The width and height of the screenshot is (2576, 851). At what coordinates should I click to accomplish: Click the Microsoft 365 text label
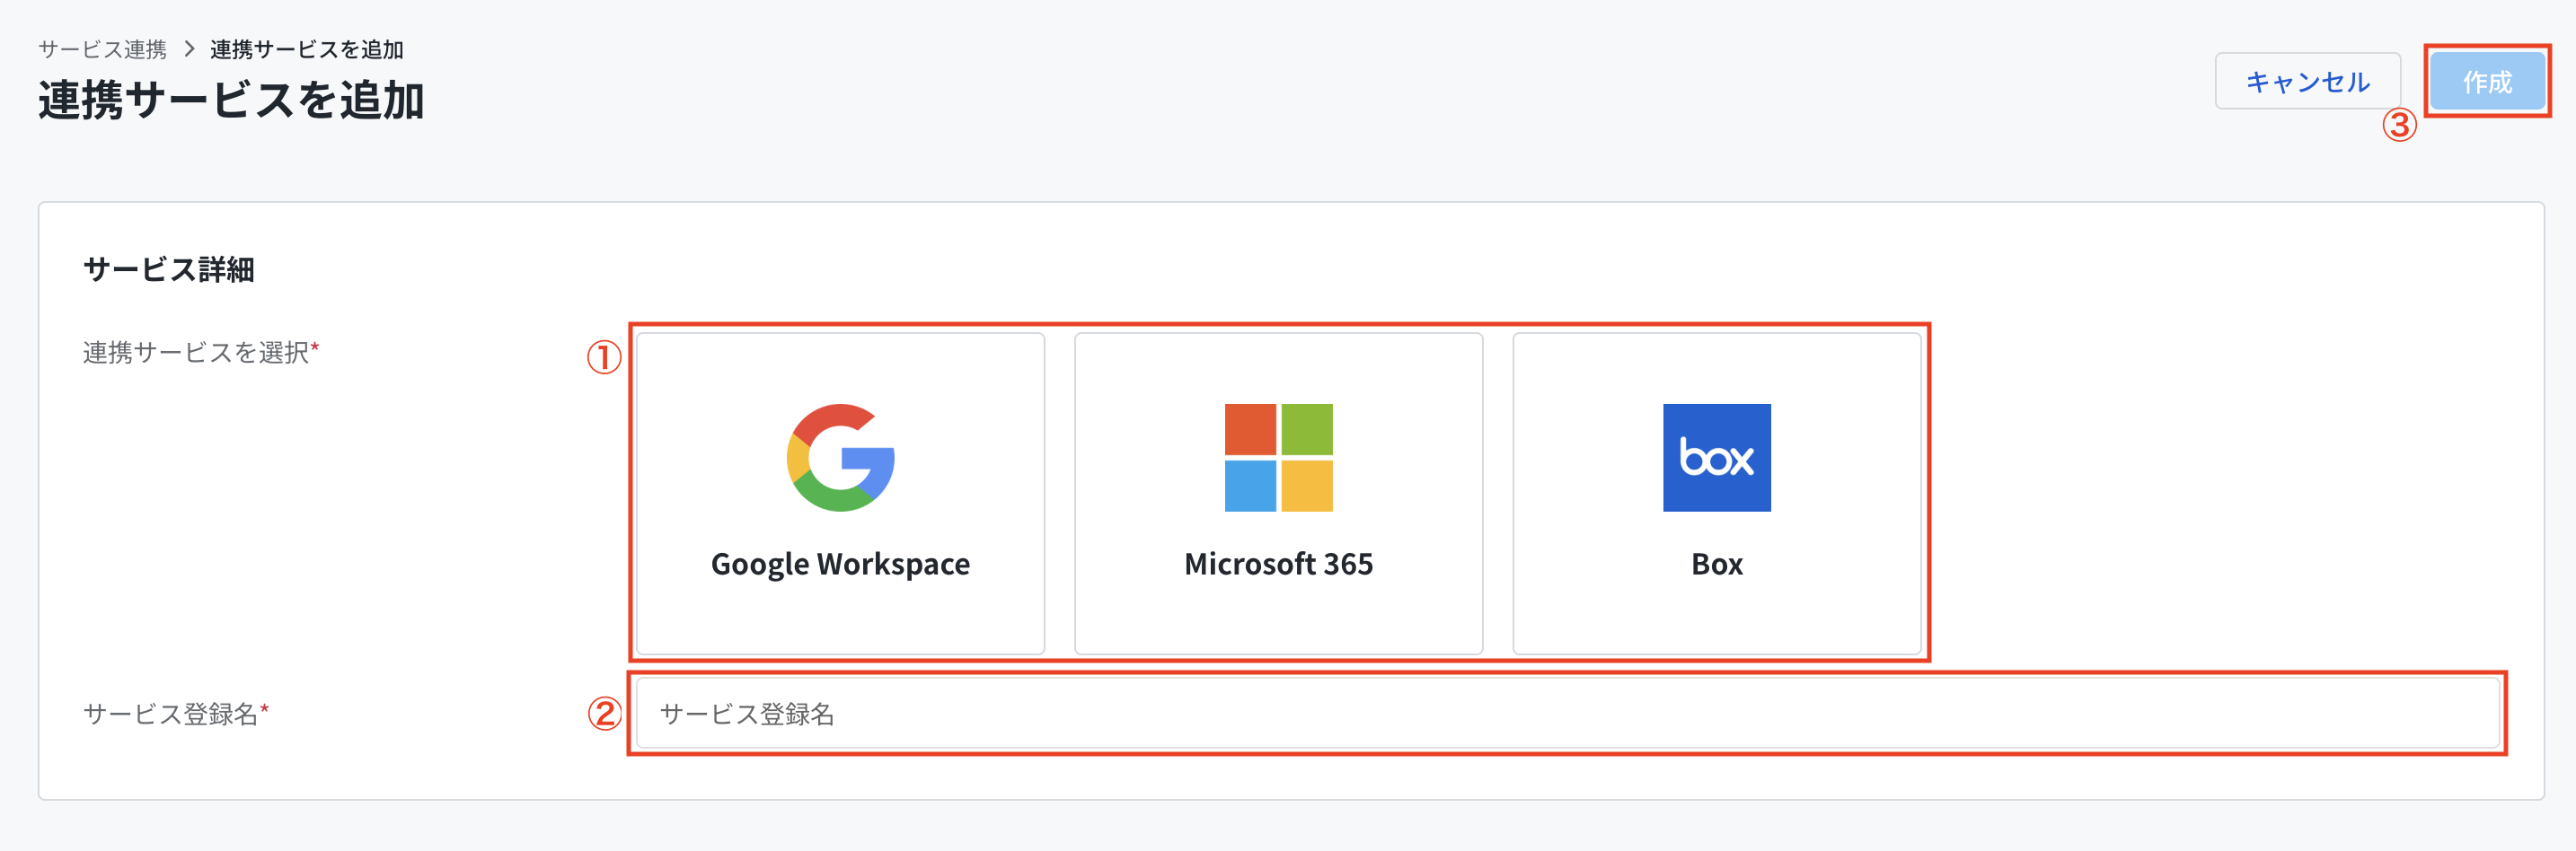tap(1278, 564)
